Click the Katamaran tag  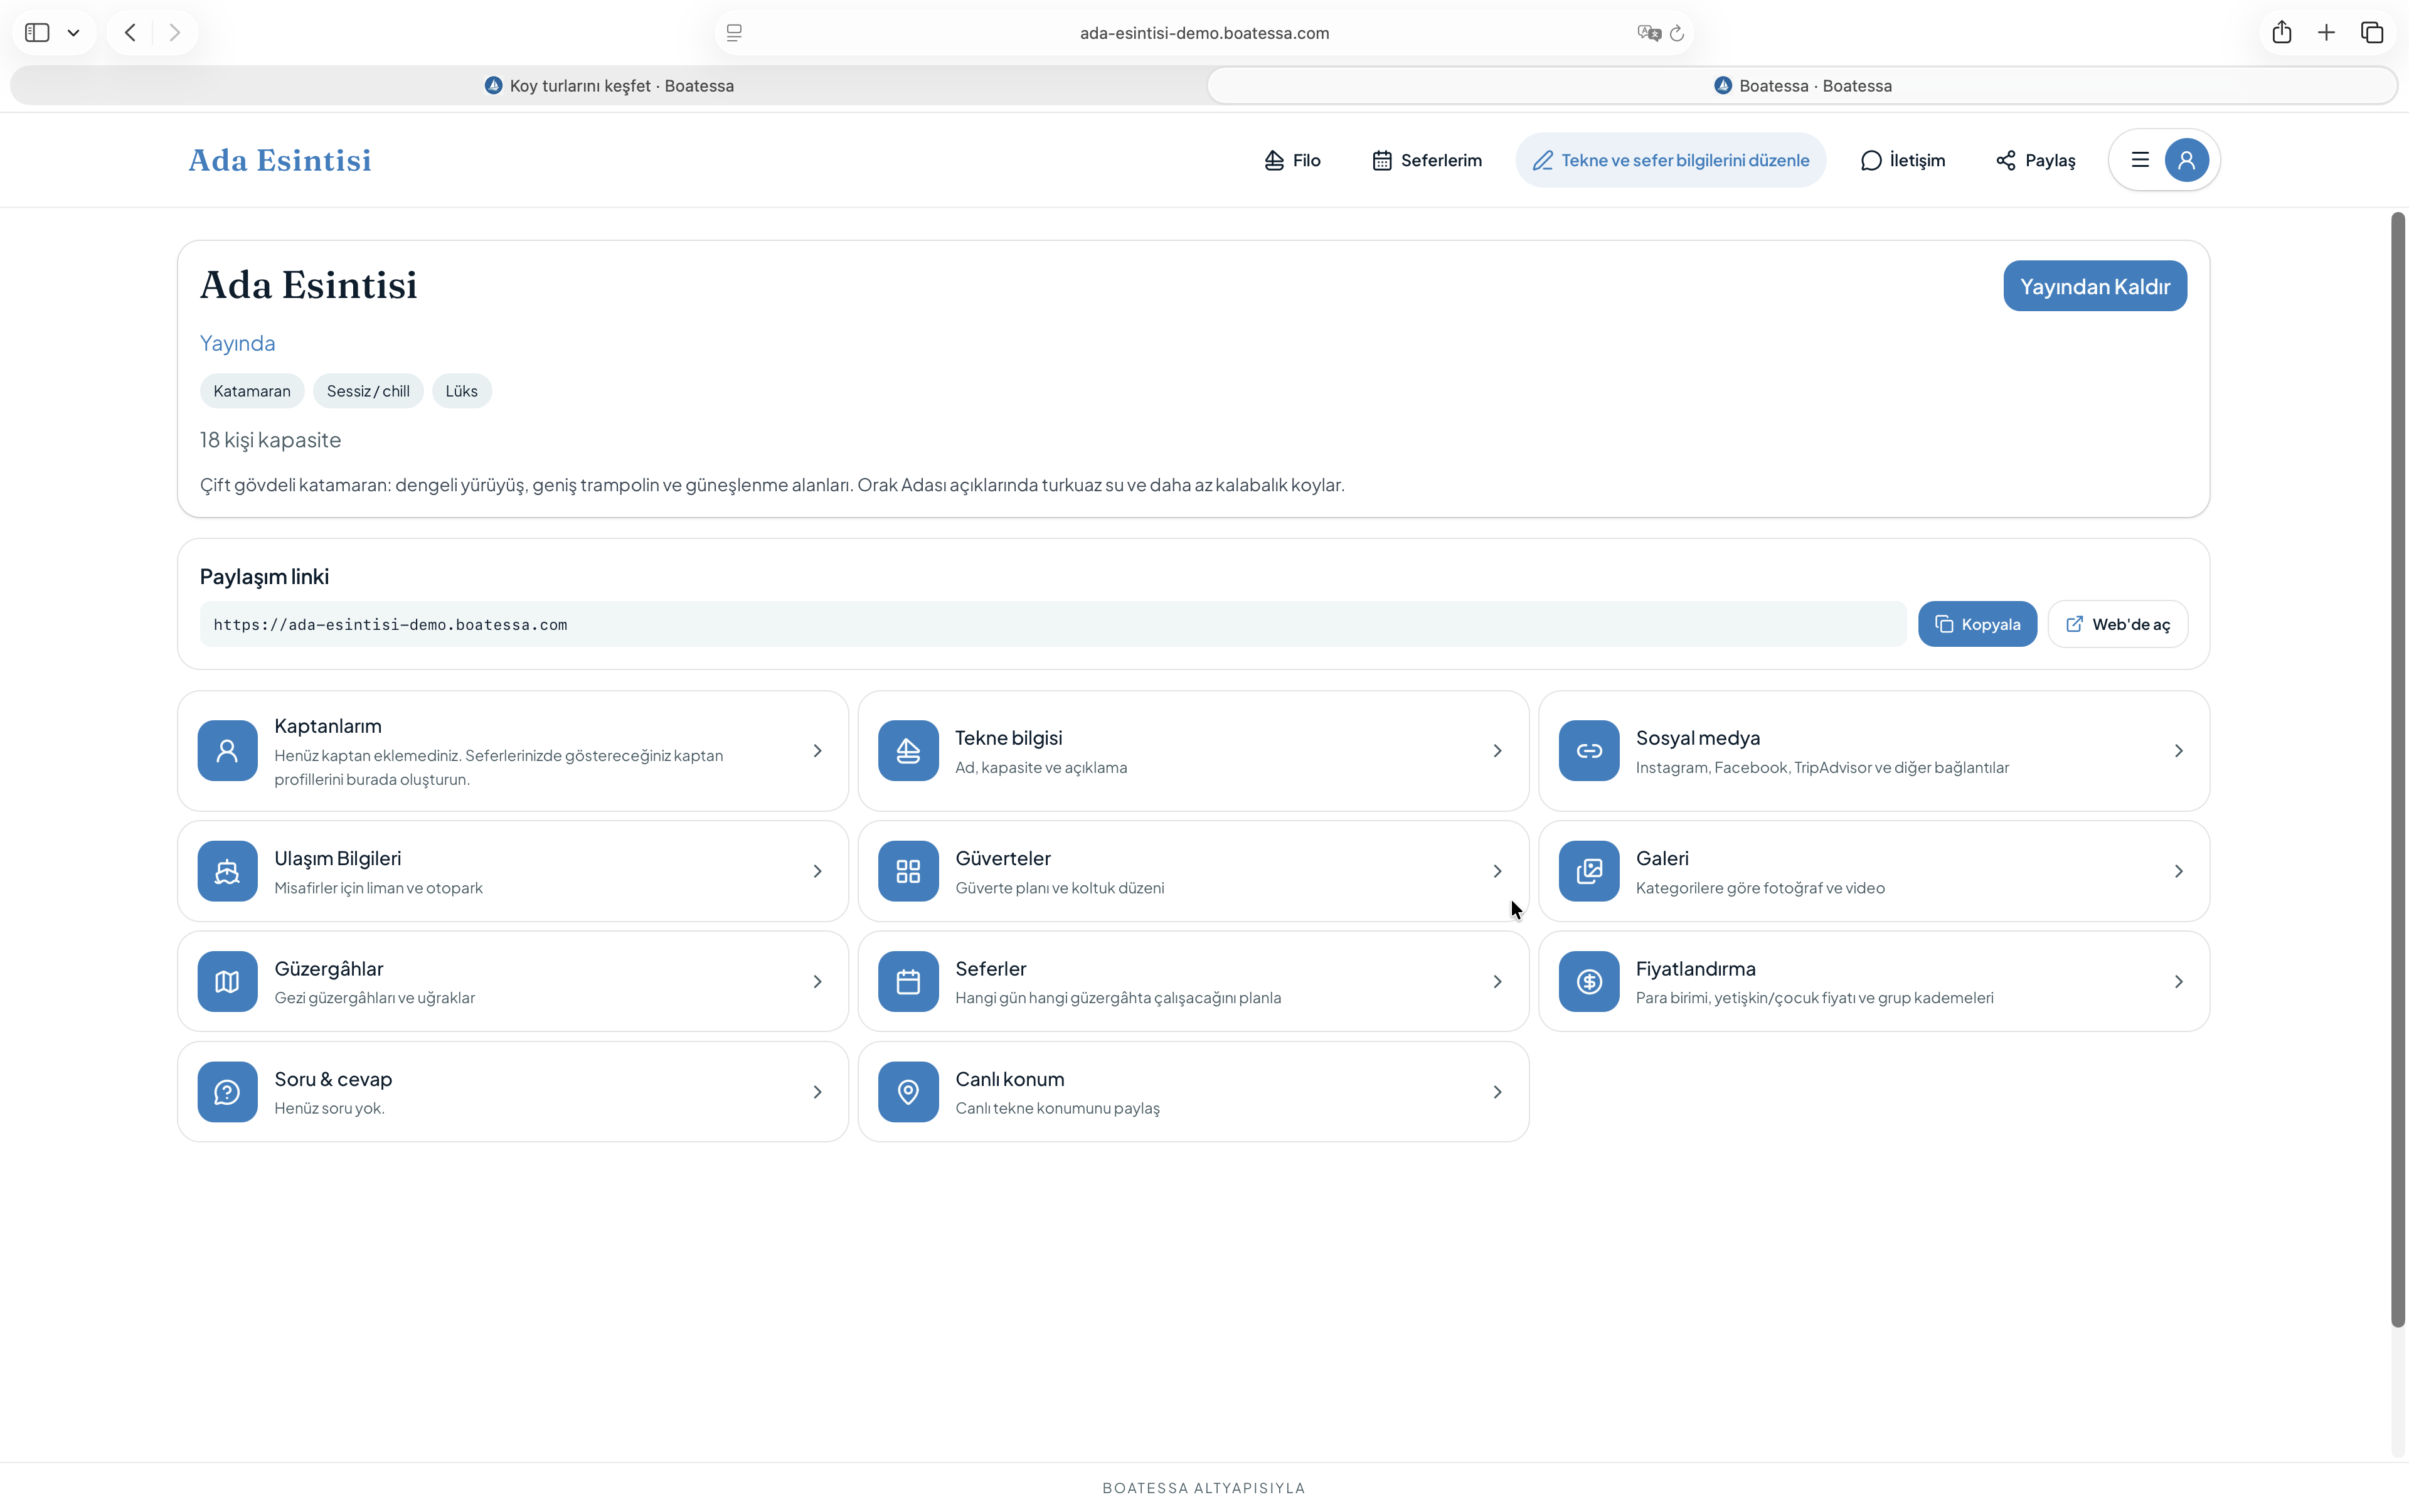(x=252, y=391)
